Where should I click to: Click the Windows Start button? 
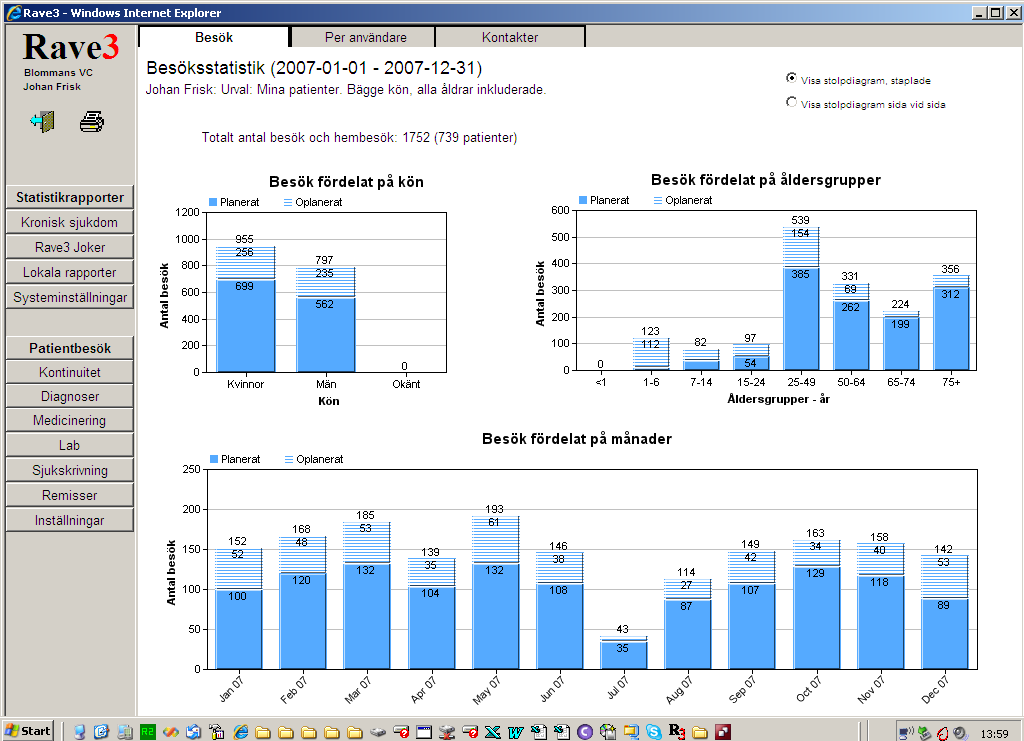click(x=28, y=731)
